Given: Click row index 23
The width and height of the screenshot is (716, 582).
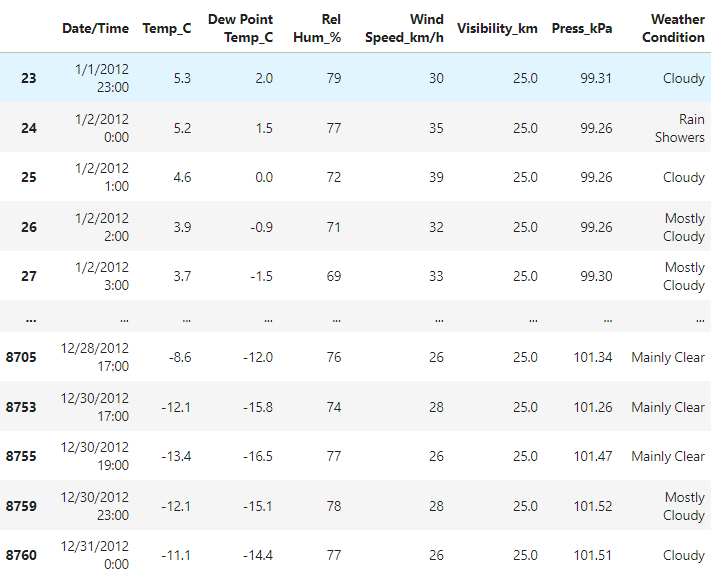Looking at the screenshot, I should click(x=29, y=78).
